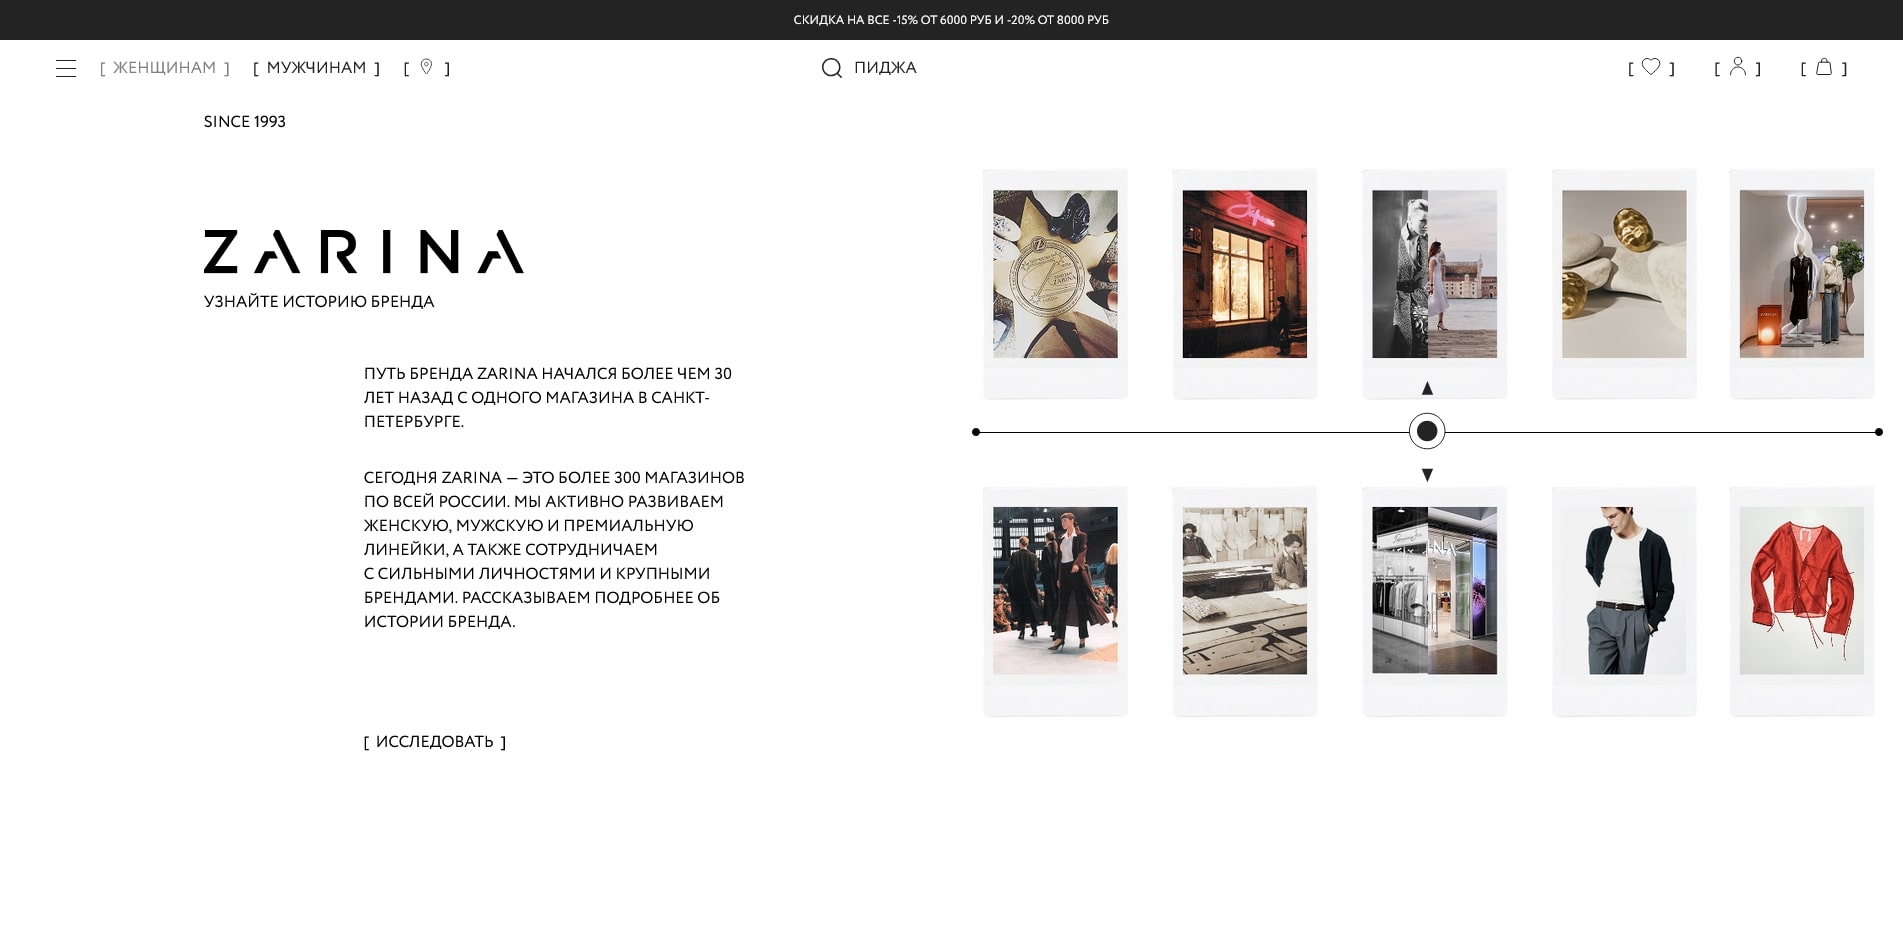Viewport: 1903px width, 927px height.
Task: Open the runway fashion show photo
Action: [1055, 601]
